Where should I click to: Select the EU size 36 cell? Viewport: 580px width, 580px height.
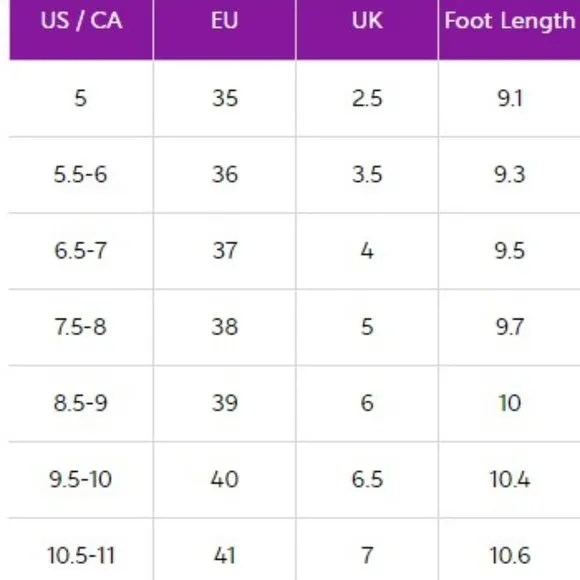click(x=225, y=175)
